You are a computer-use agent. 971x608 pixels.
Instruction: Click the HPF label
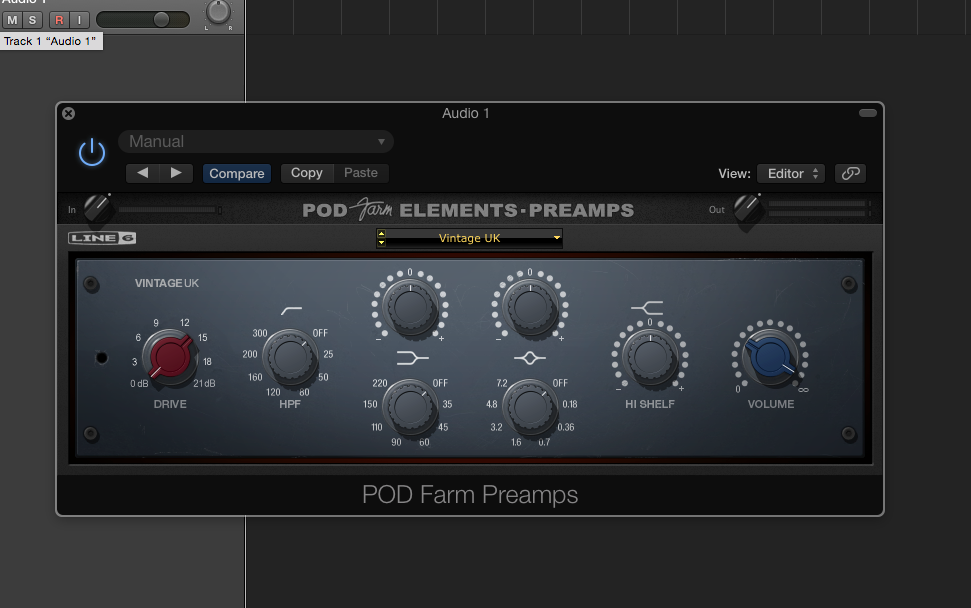pos(290,404)
